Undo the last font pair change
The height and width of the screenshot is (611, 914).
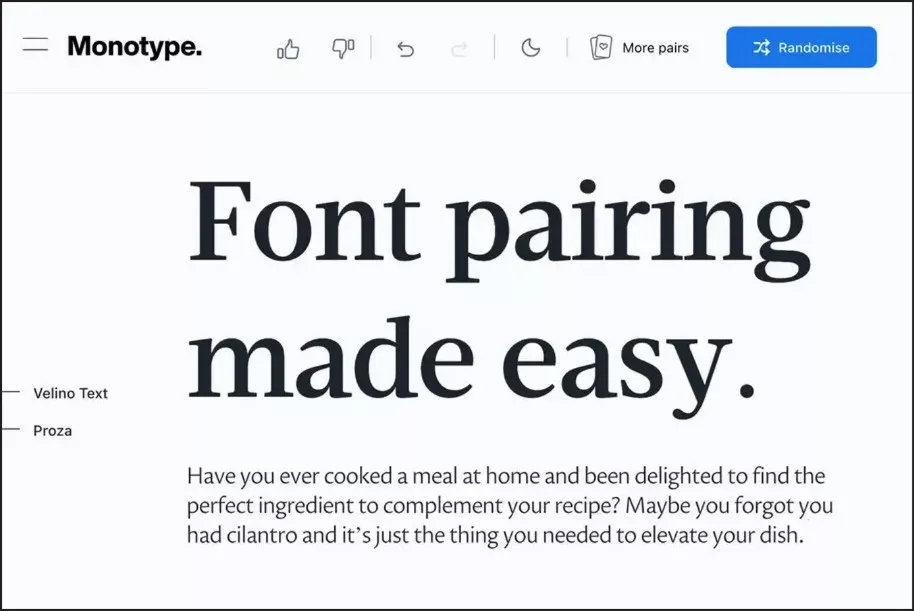[405, 48]
